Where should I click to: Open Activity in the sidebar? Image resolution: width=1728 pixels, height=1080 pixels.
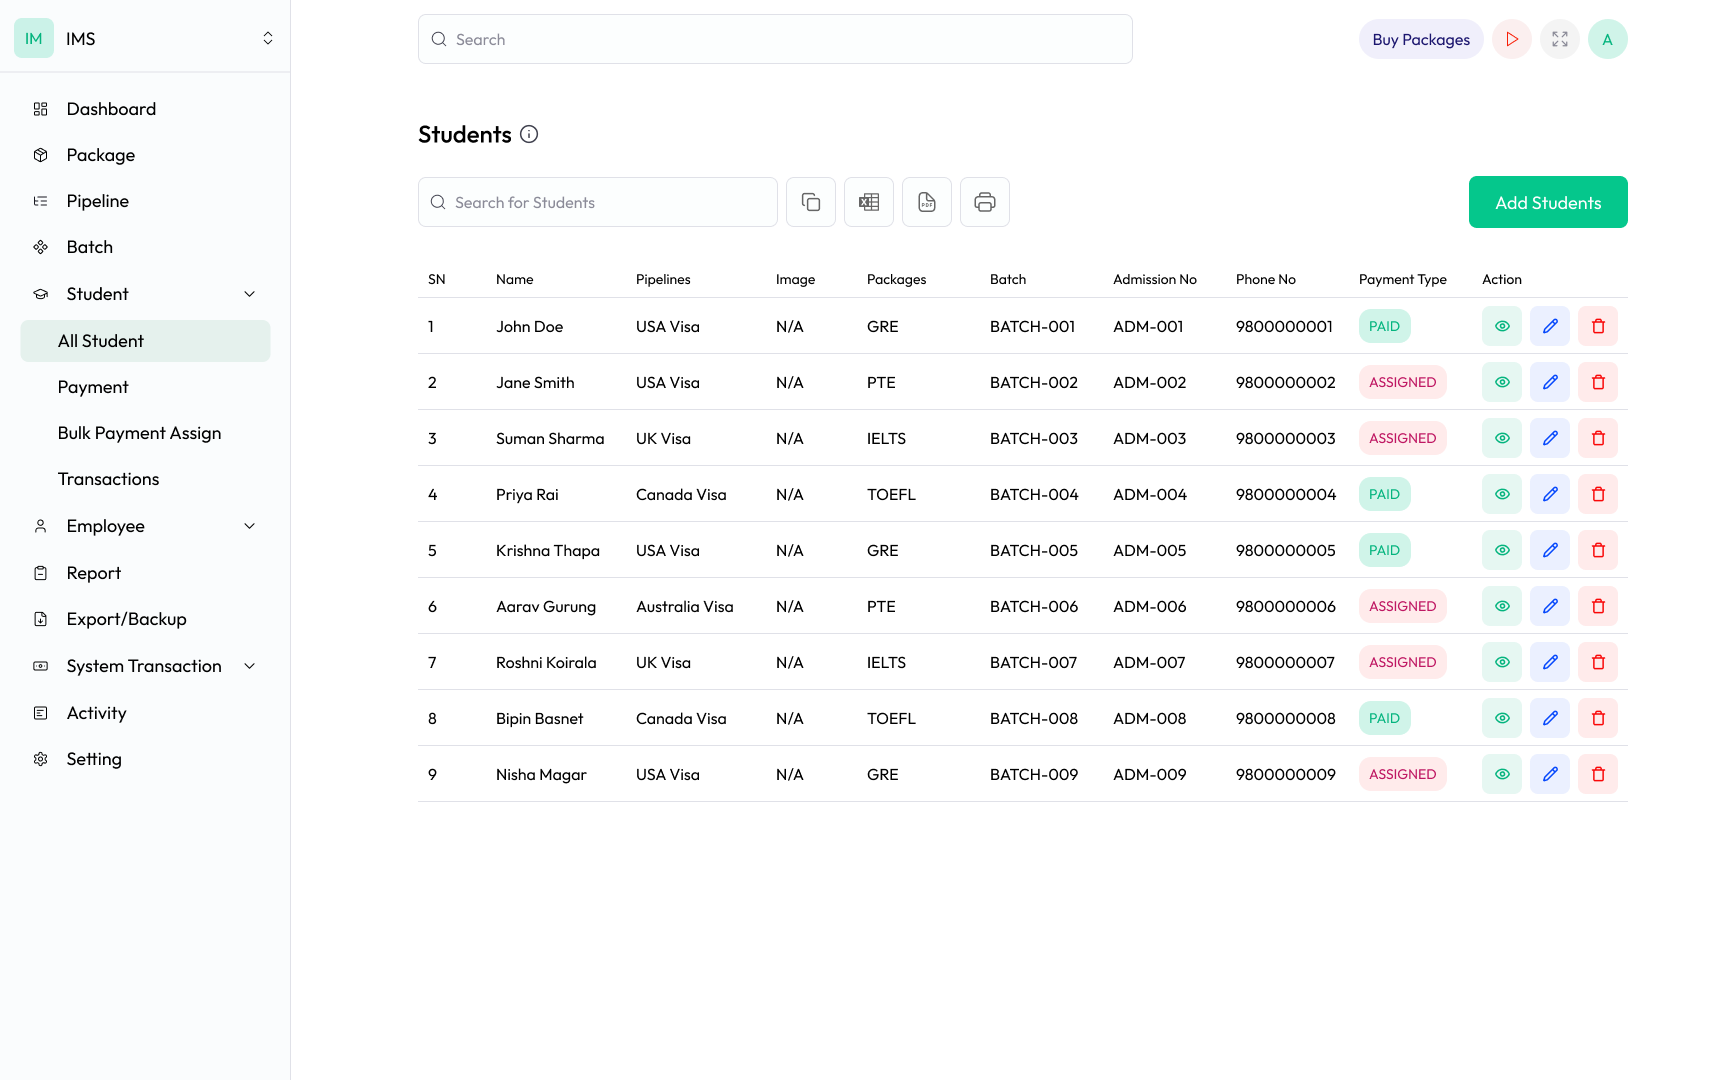pyautogui.click(x=145, y=713)
